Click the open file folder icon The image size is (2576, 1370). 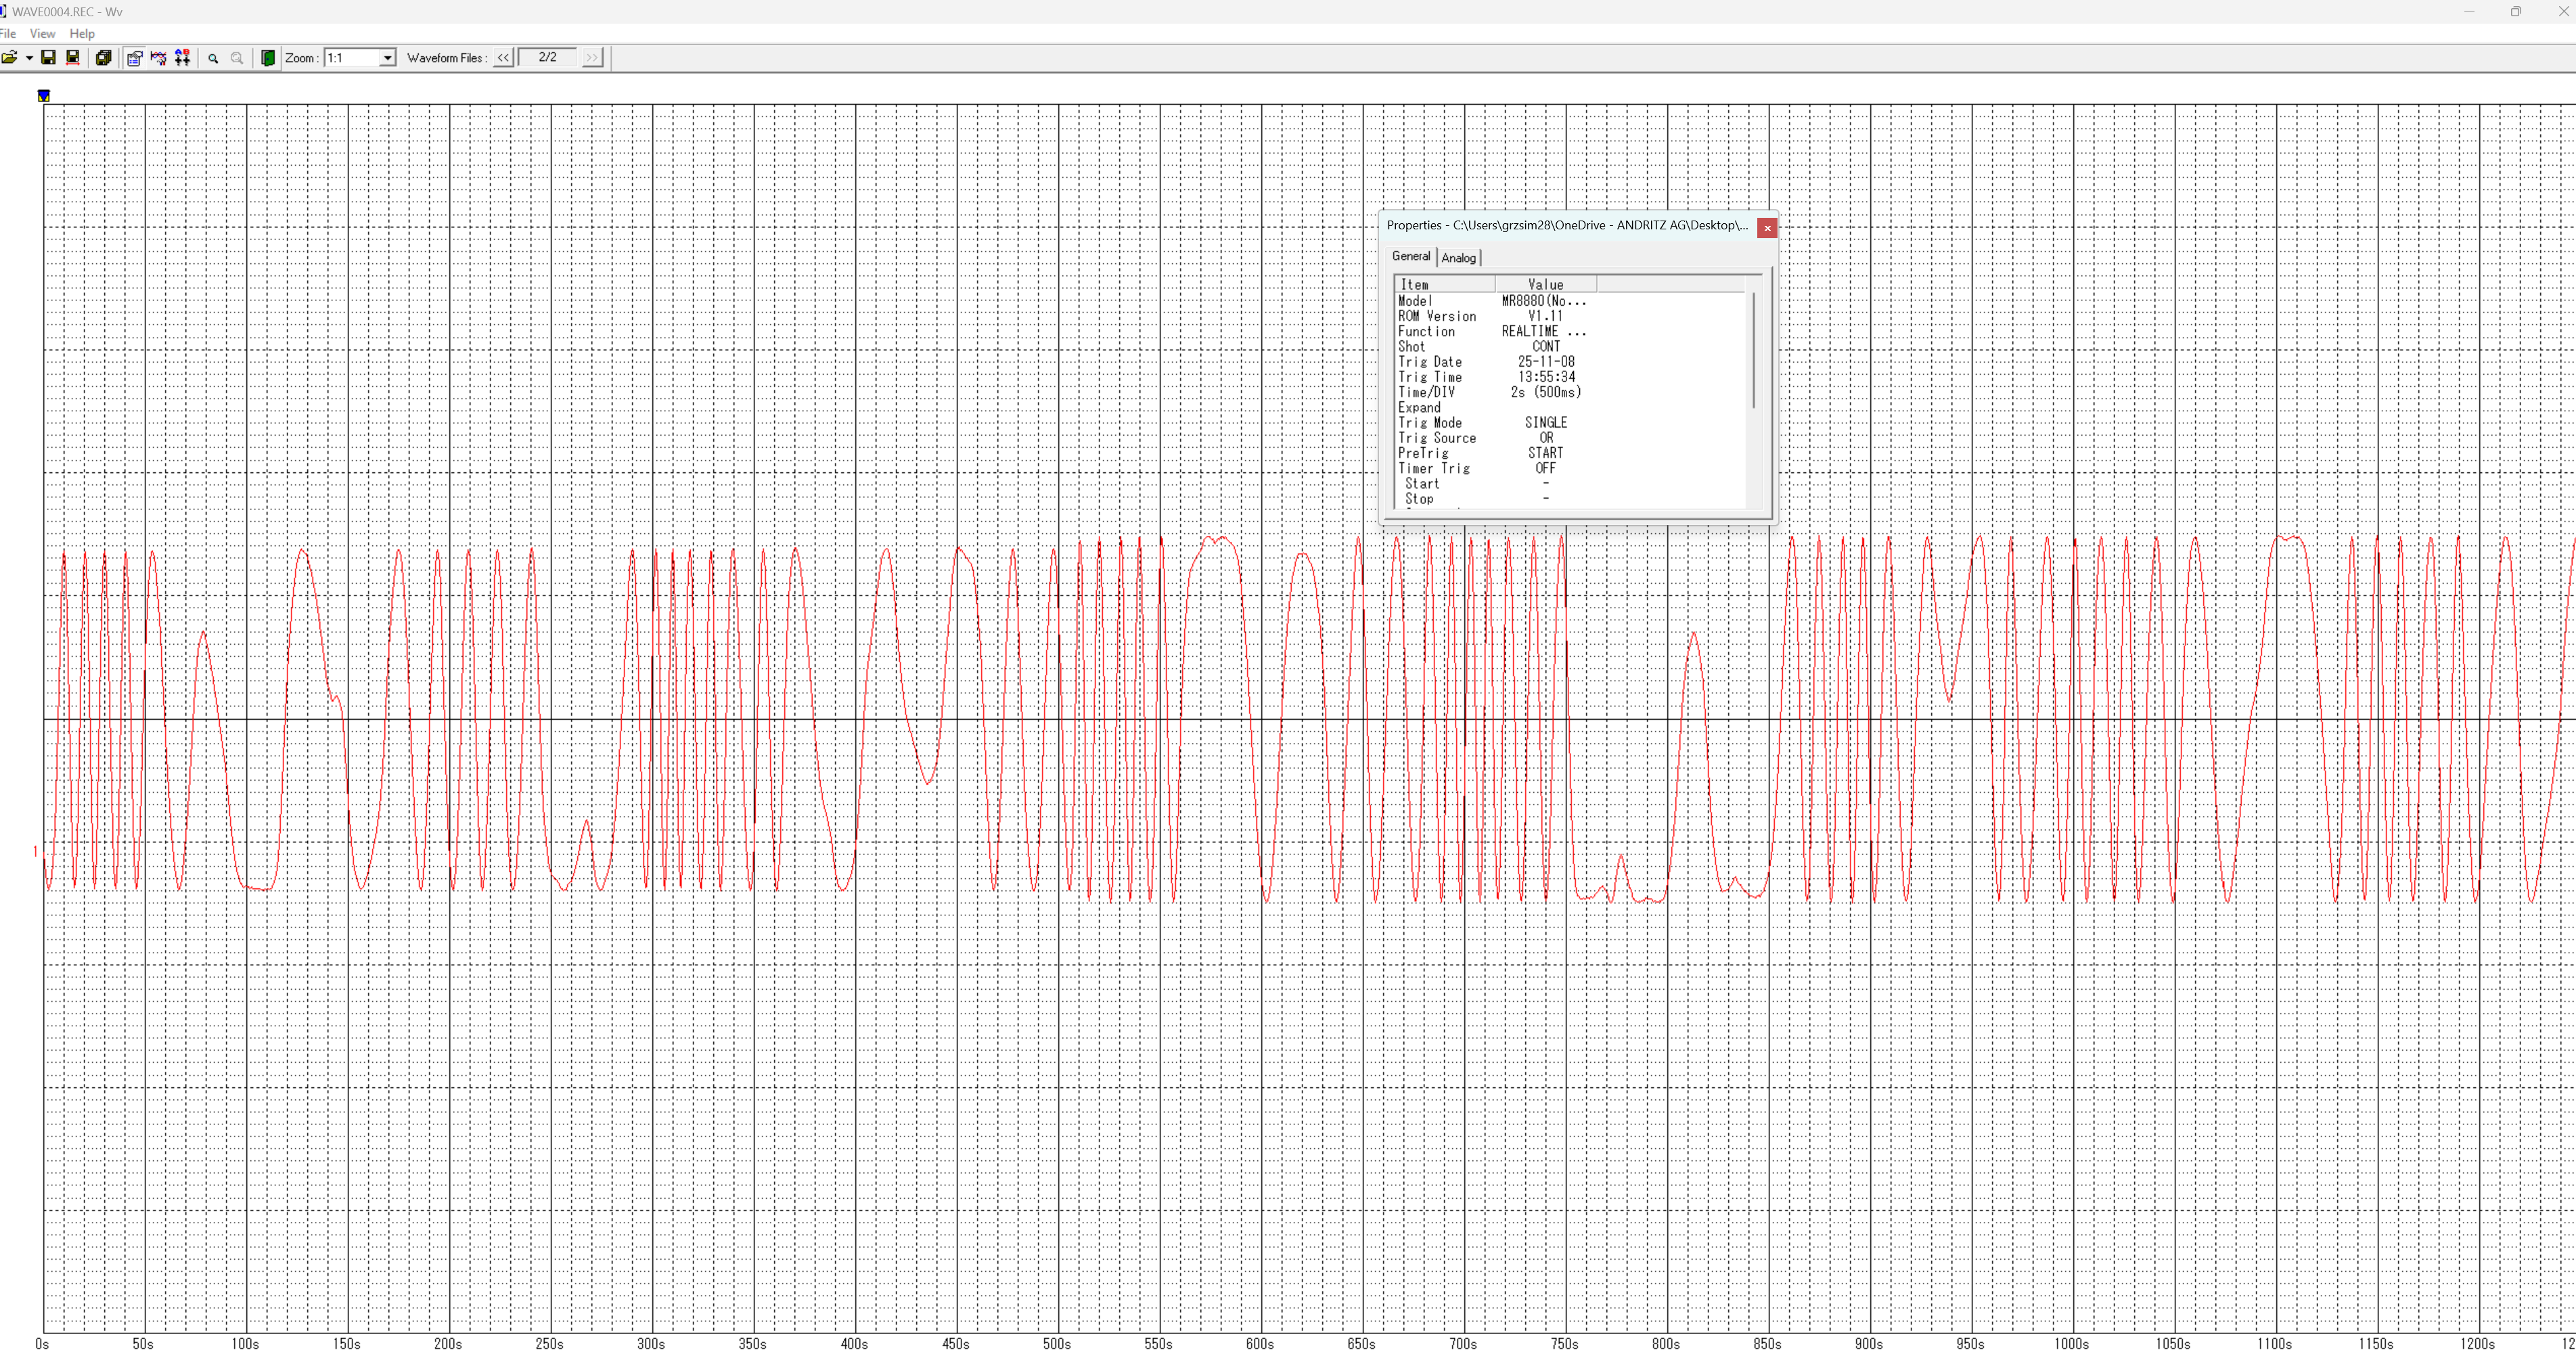coord(9,58)
